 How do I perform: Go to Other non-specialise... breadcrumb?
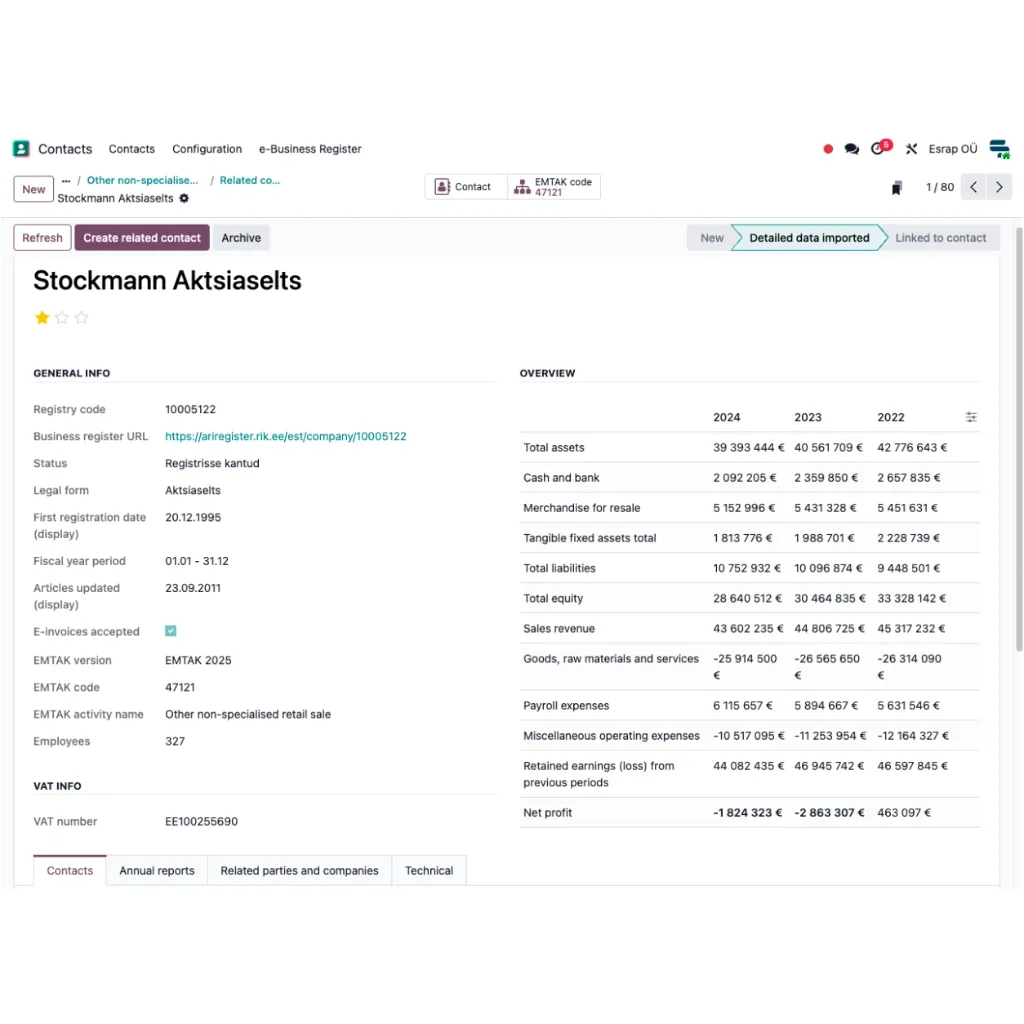point(142,180)
